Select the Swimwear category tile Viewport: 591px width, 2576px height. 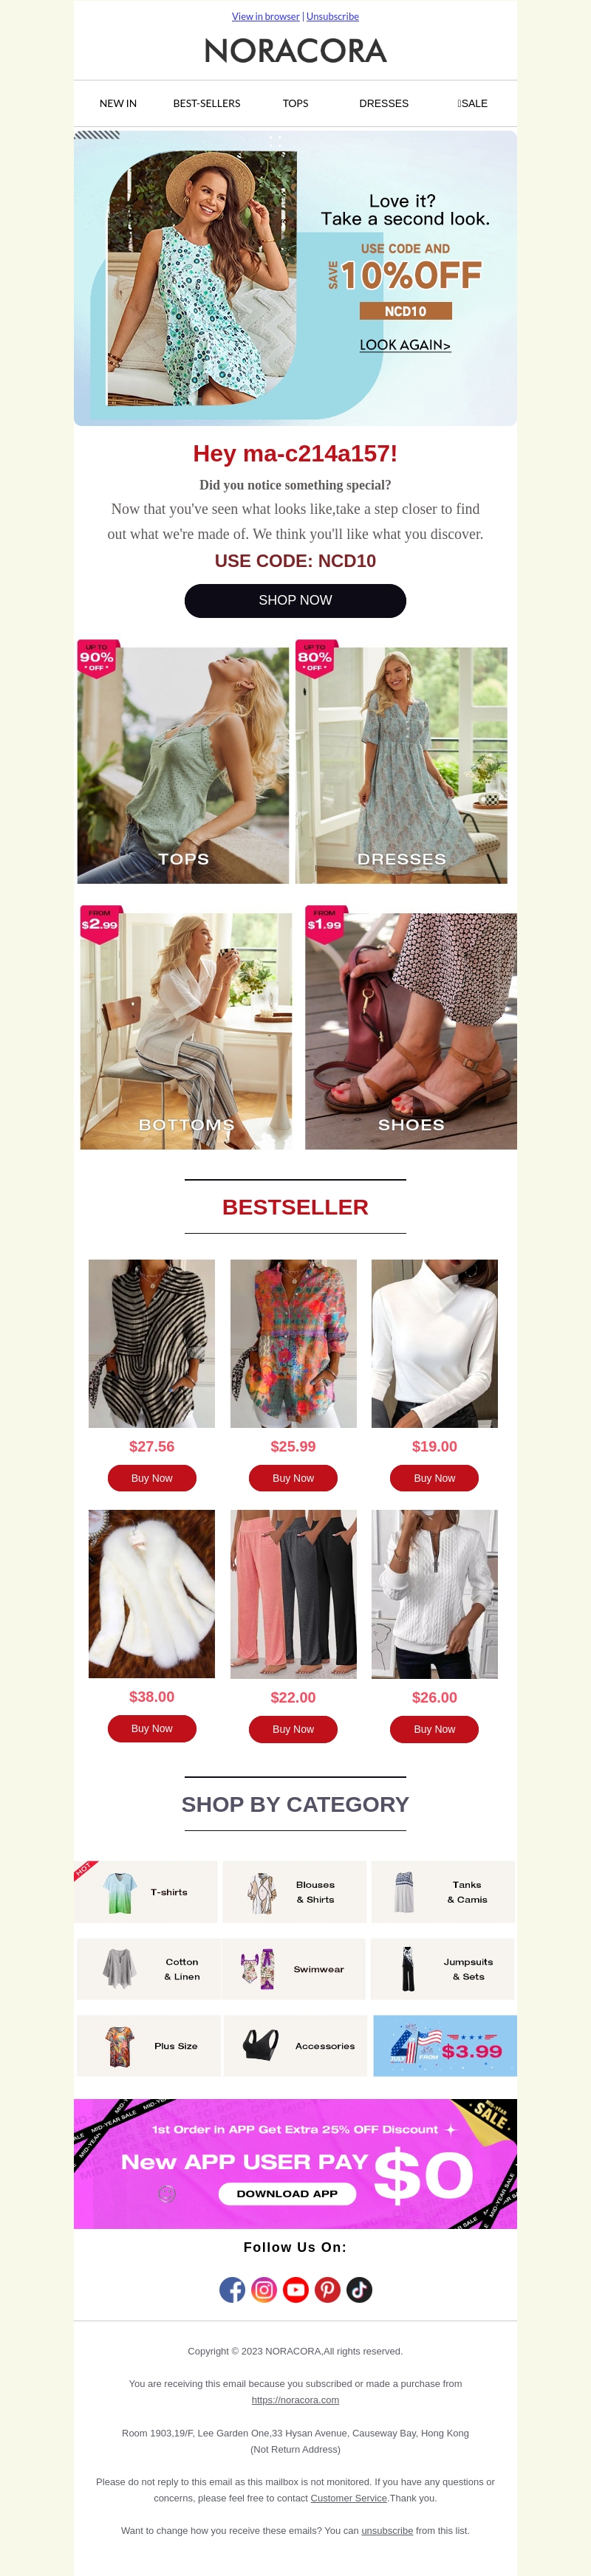294,1969
